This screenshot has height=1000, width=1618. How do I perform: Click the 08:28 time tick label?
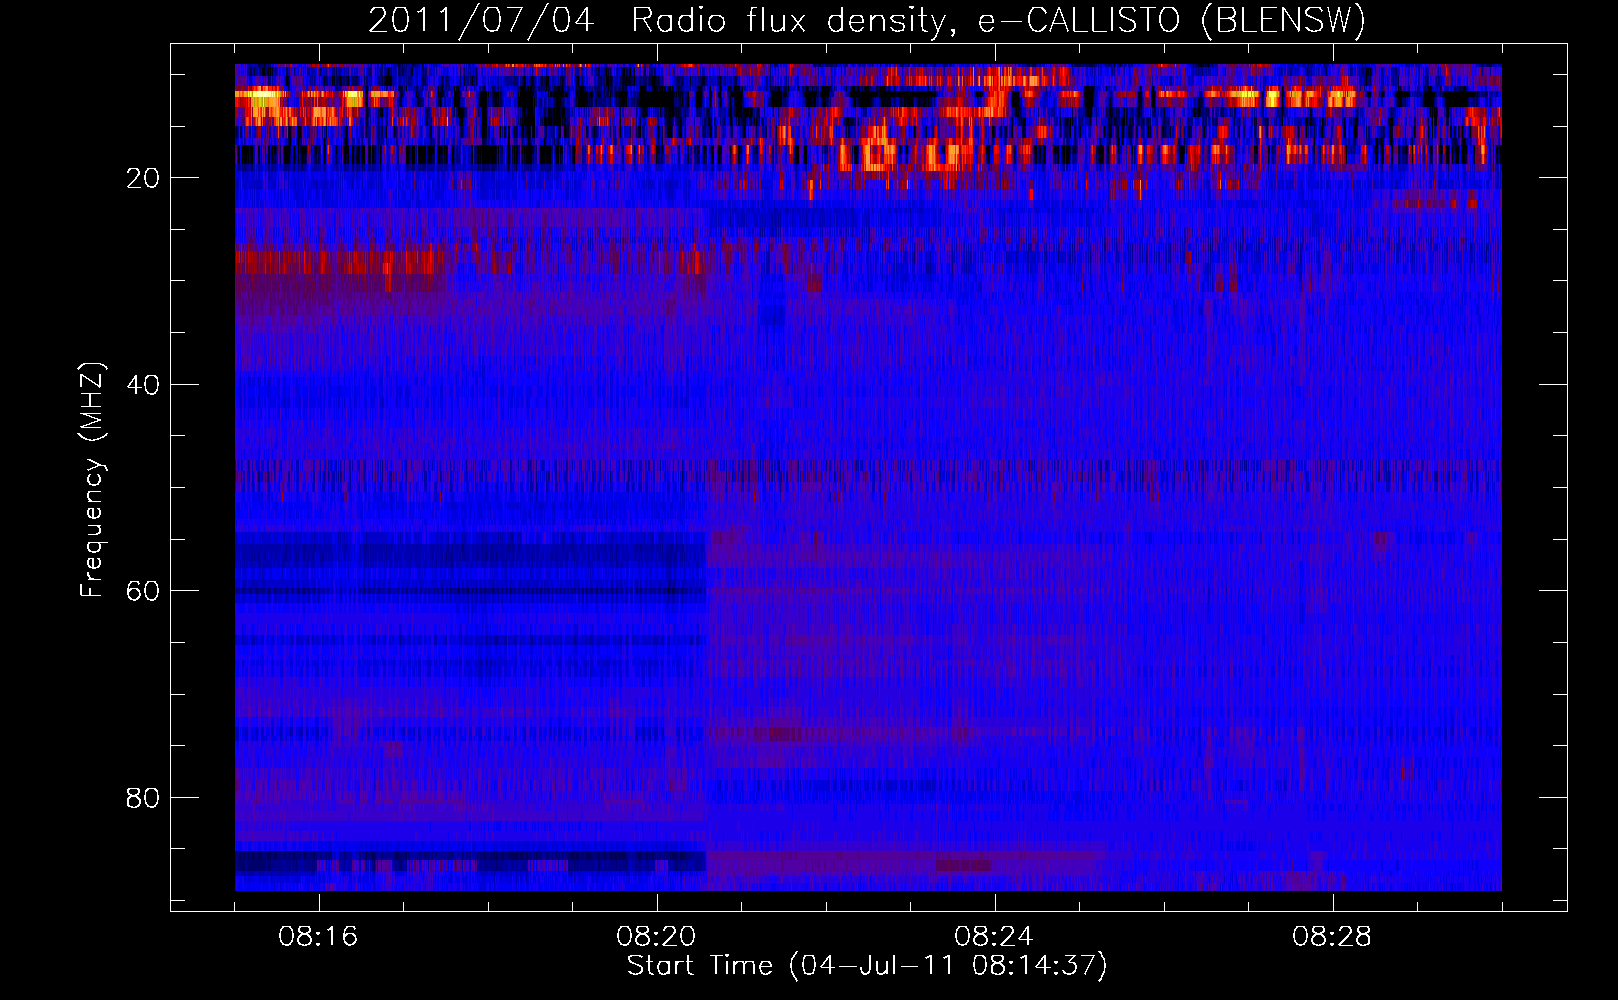coord(1332,936)
